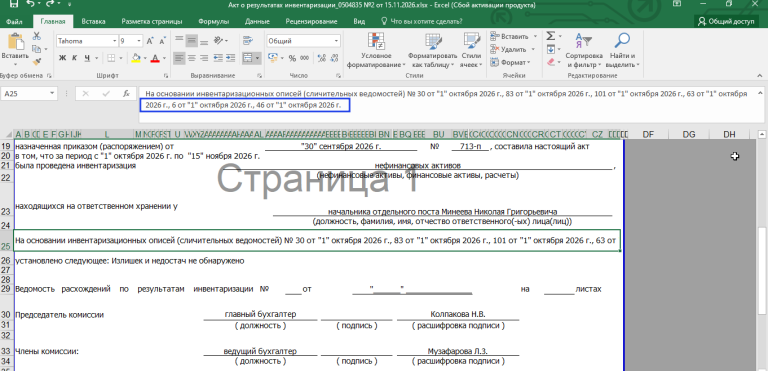Toggle wrap text in the cell
768x371 pixels.
pos(248,41)
